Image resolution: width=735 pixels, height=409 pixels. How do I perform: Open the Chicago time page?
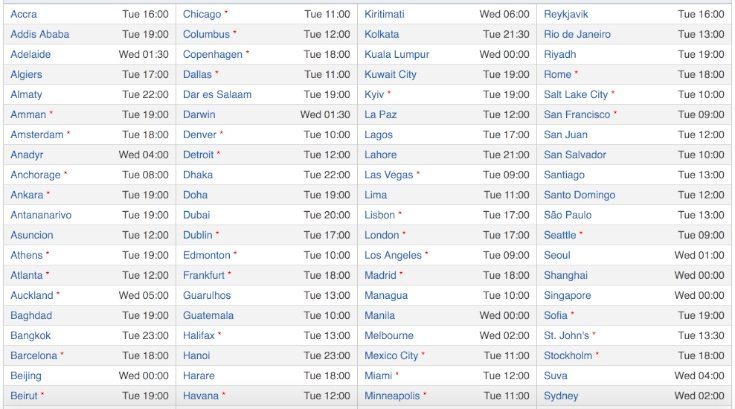202,14
